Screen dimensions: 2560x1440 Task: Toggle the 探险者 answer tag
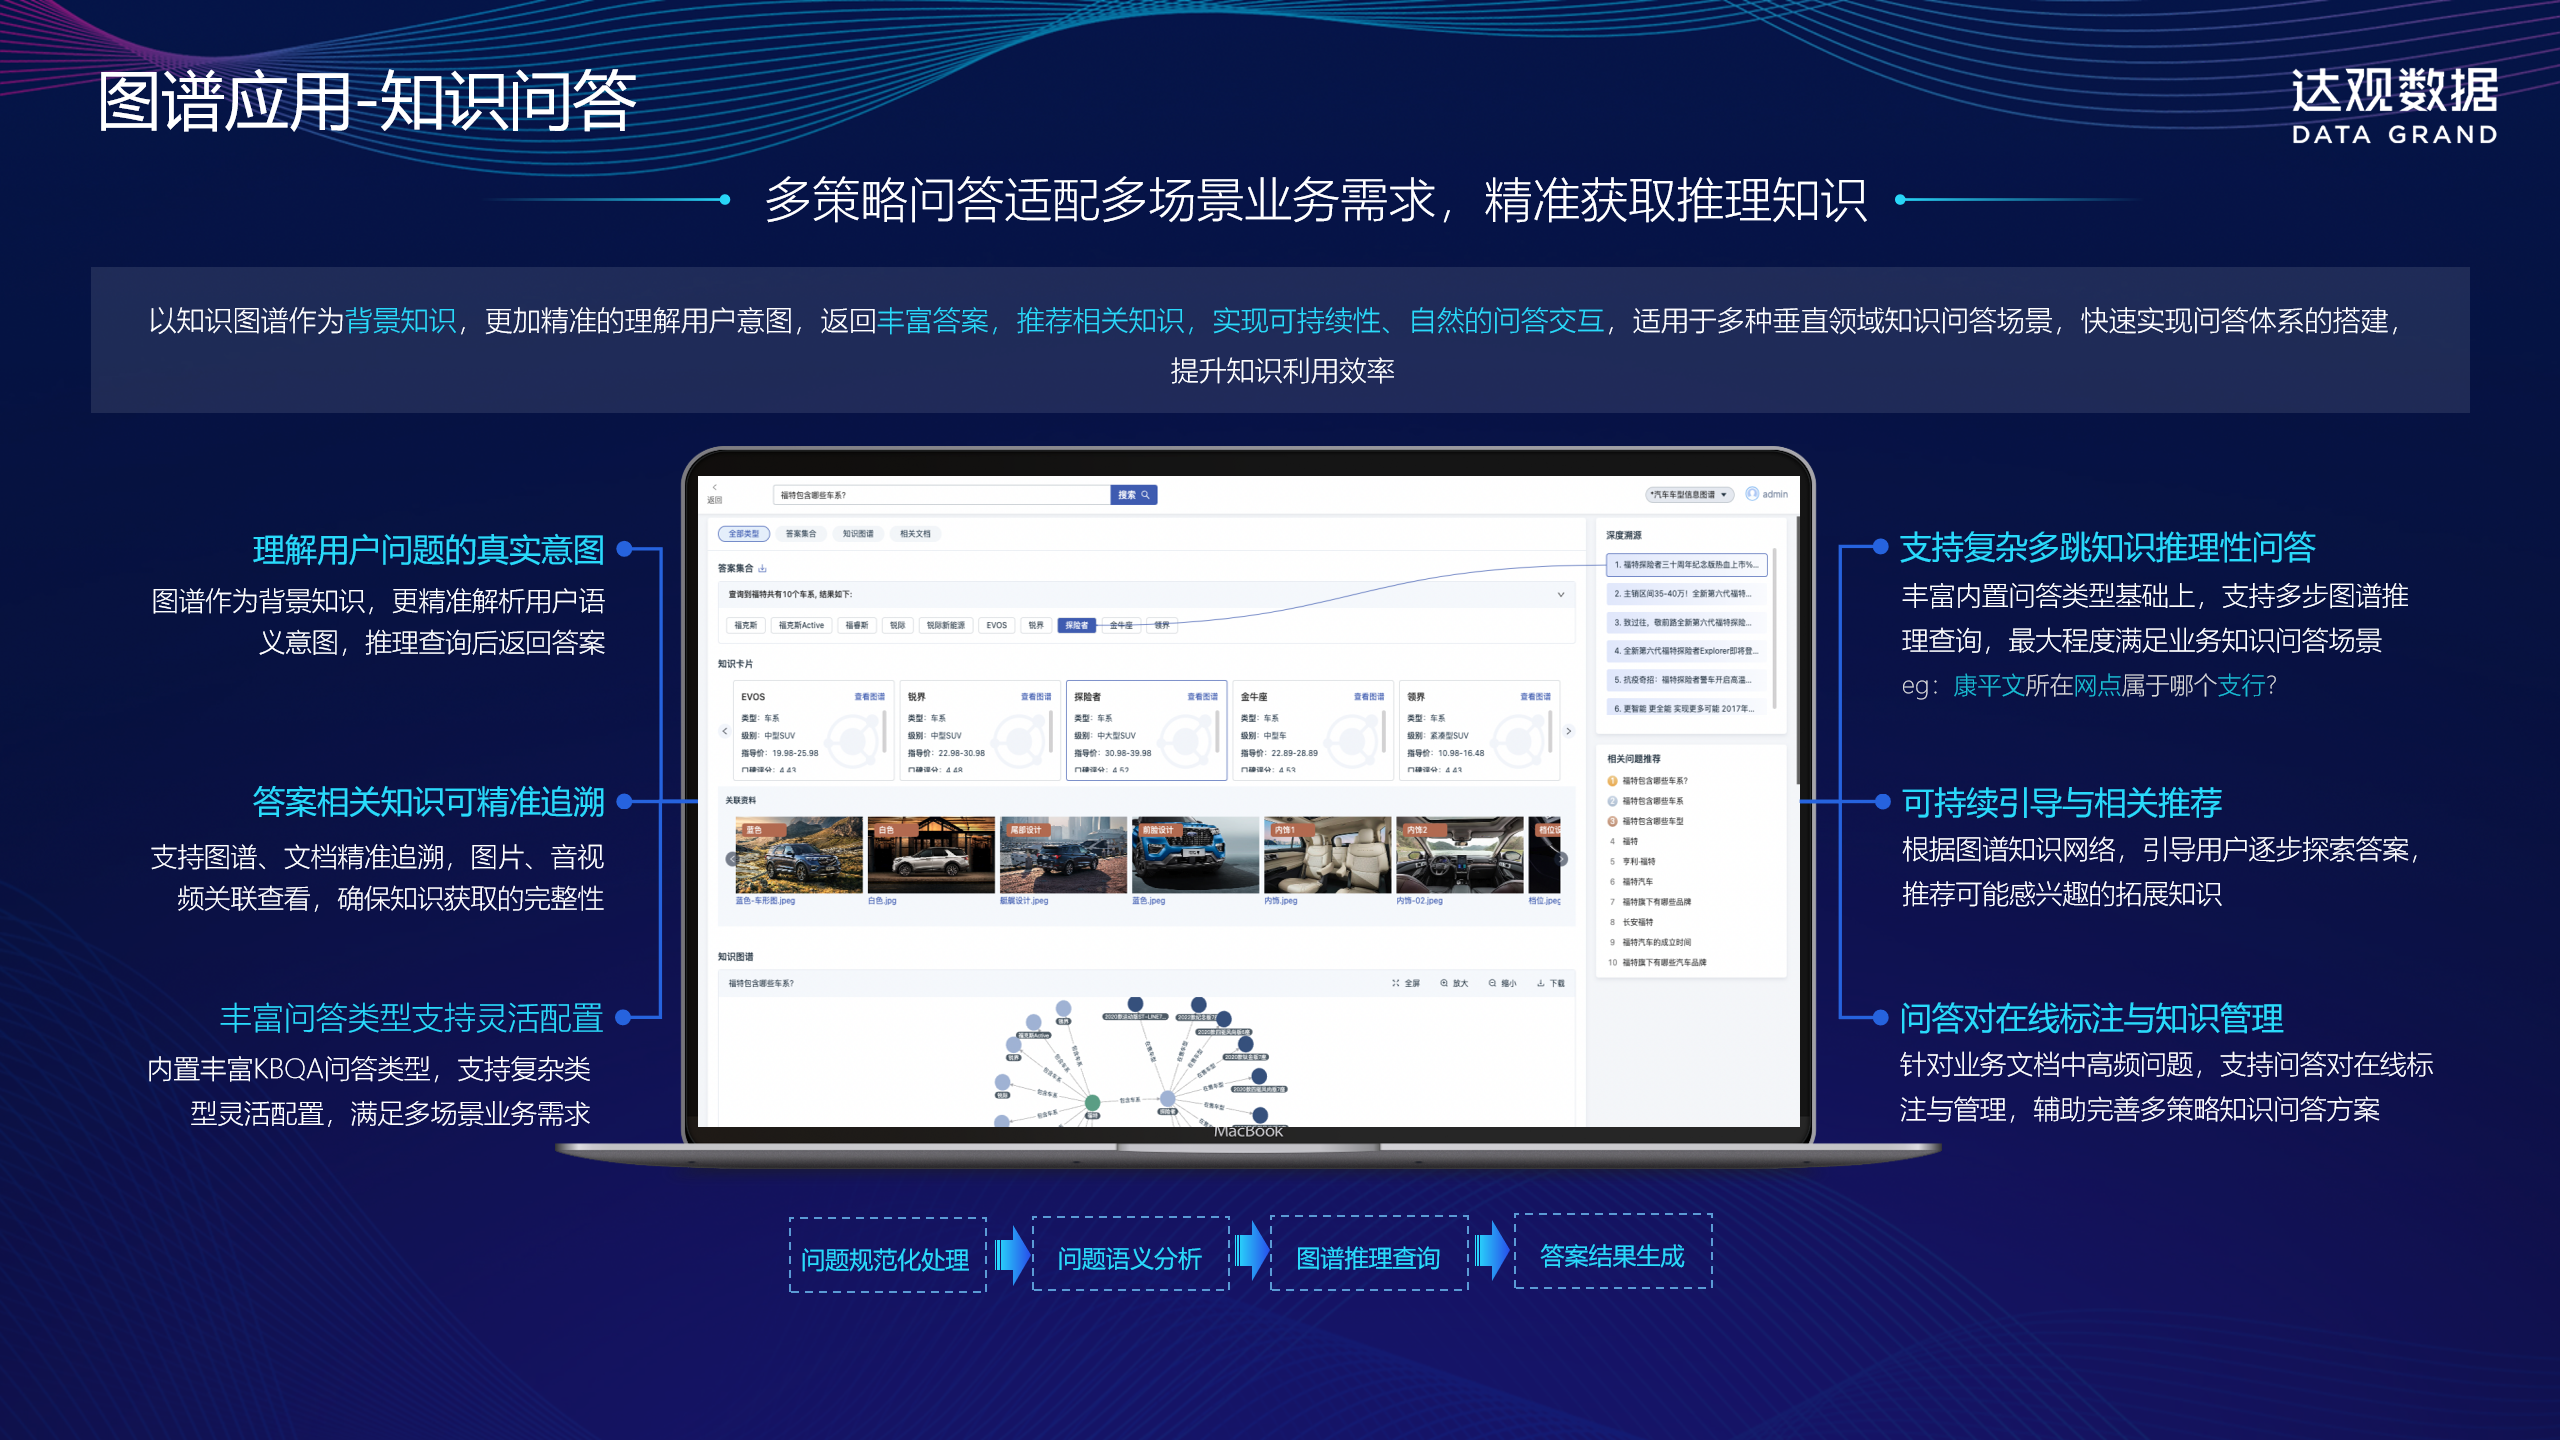coord(1076,625)
